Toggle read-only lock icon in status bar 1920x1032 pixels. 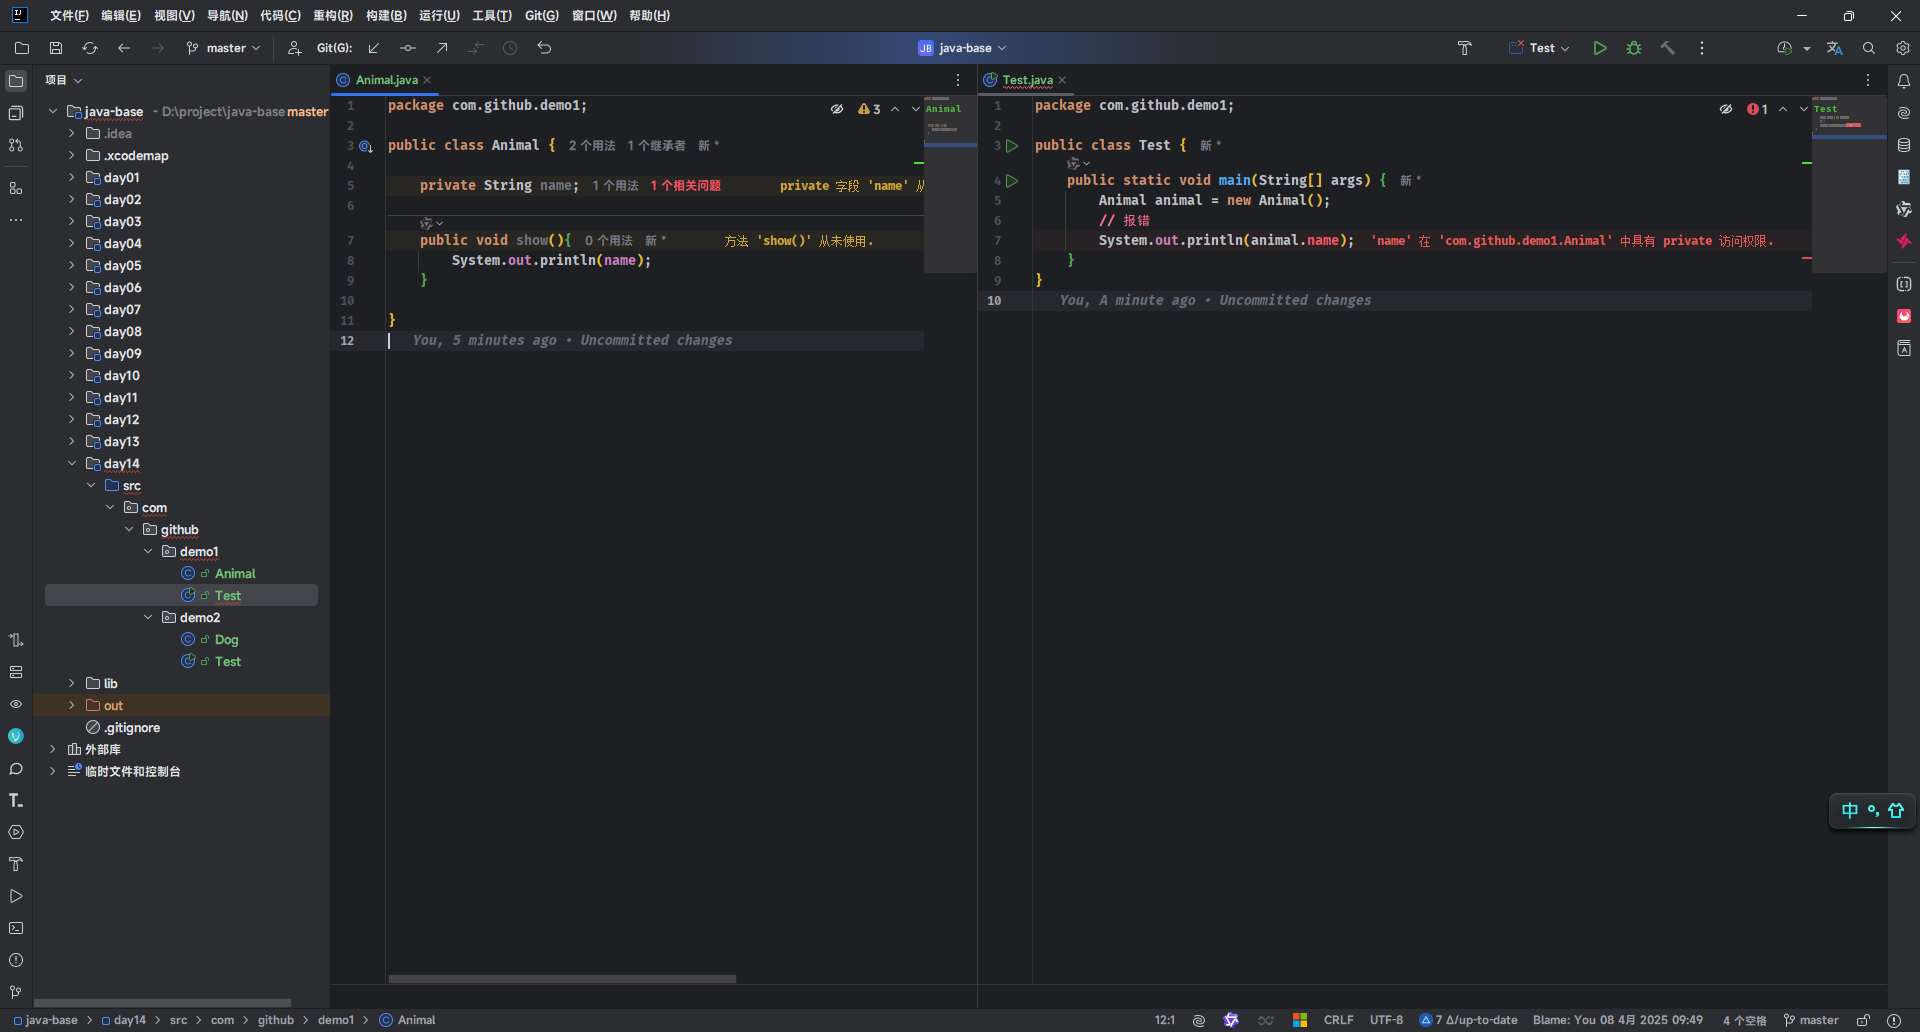tap(1863, 1020)
